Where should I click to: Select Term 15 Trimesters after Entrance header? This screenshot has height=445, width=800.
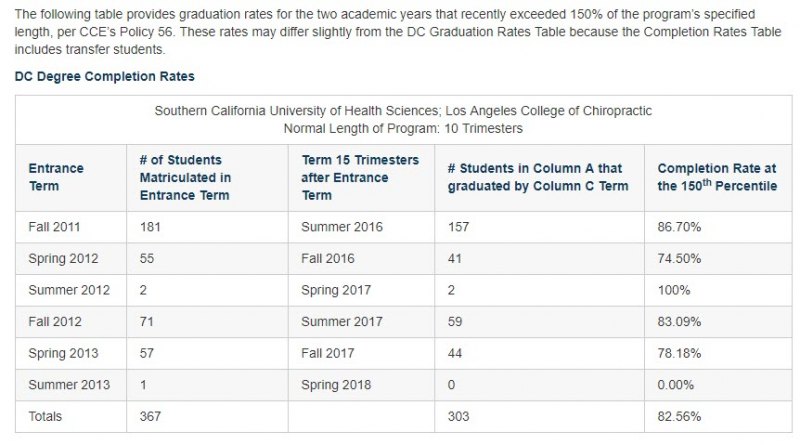(360, 178)
